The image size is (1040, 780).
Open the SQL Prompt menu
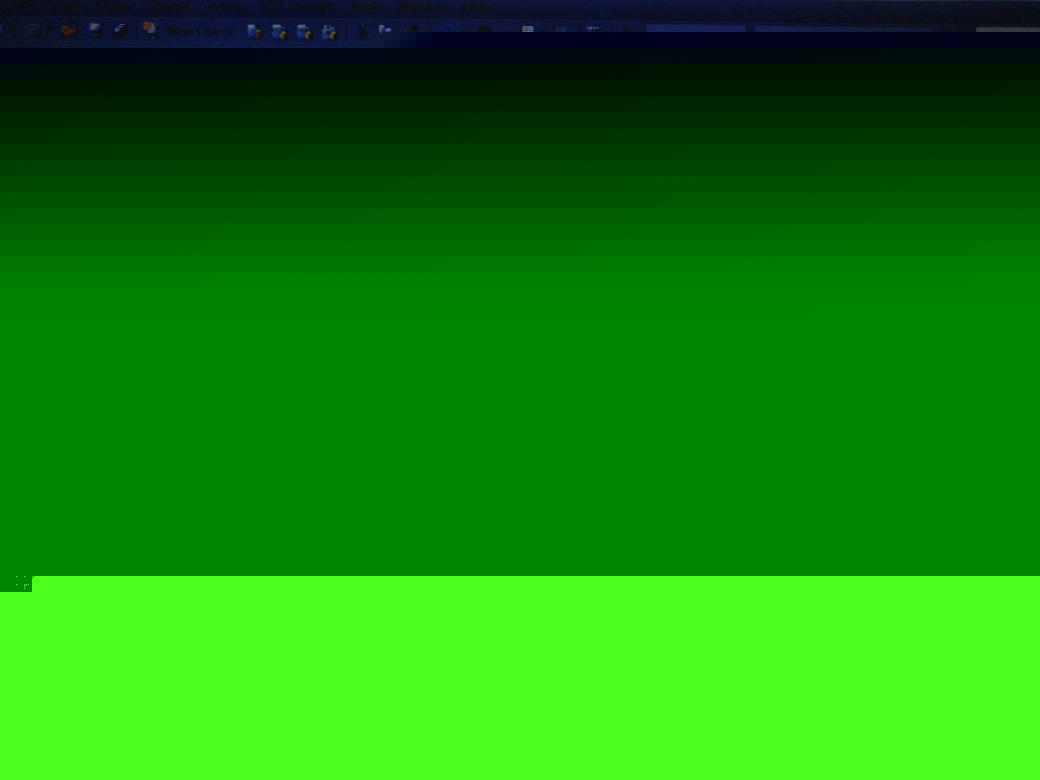(297, 6)
